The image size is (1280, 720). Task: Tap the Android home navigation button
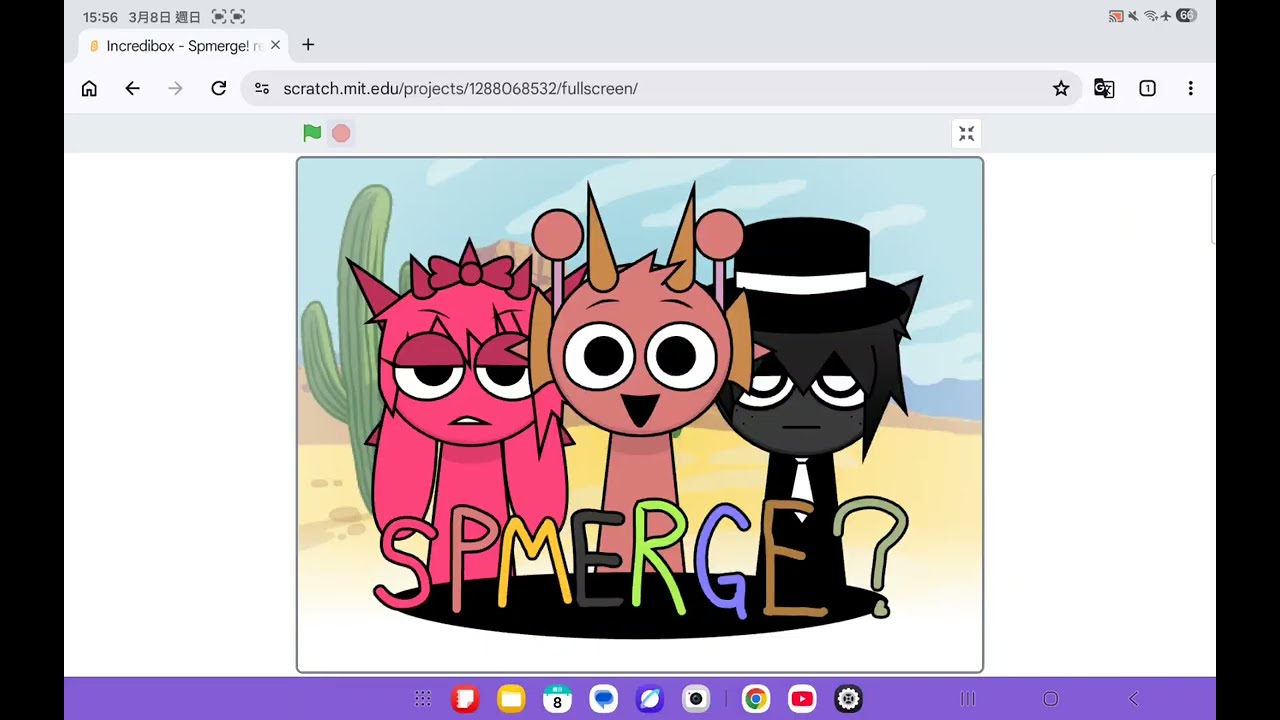pos(1050,699)
